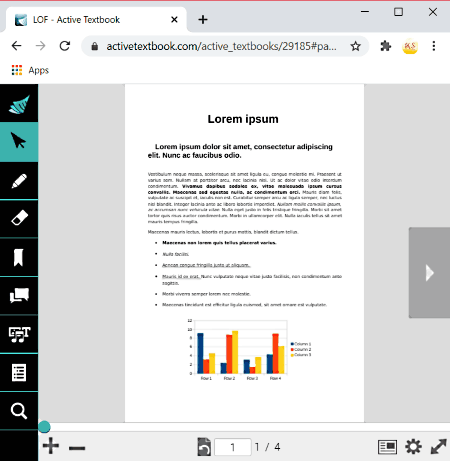Click the site lock security icon
Image resolution: width=450 pixels, height=461 pixels.
coord(95,46)
